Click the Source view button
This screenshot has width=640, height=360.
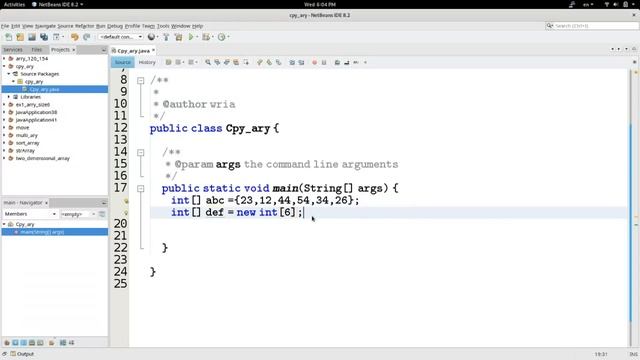coord(122,62)
